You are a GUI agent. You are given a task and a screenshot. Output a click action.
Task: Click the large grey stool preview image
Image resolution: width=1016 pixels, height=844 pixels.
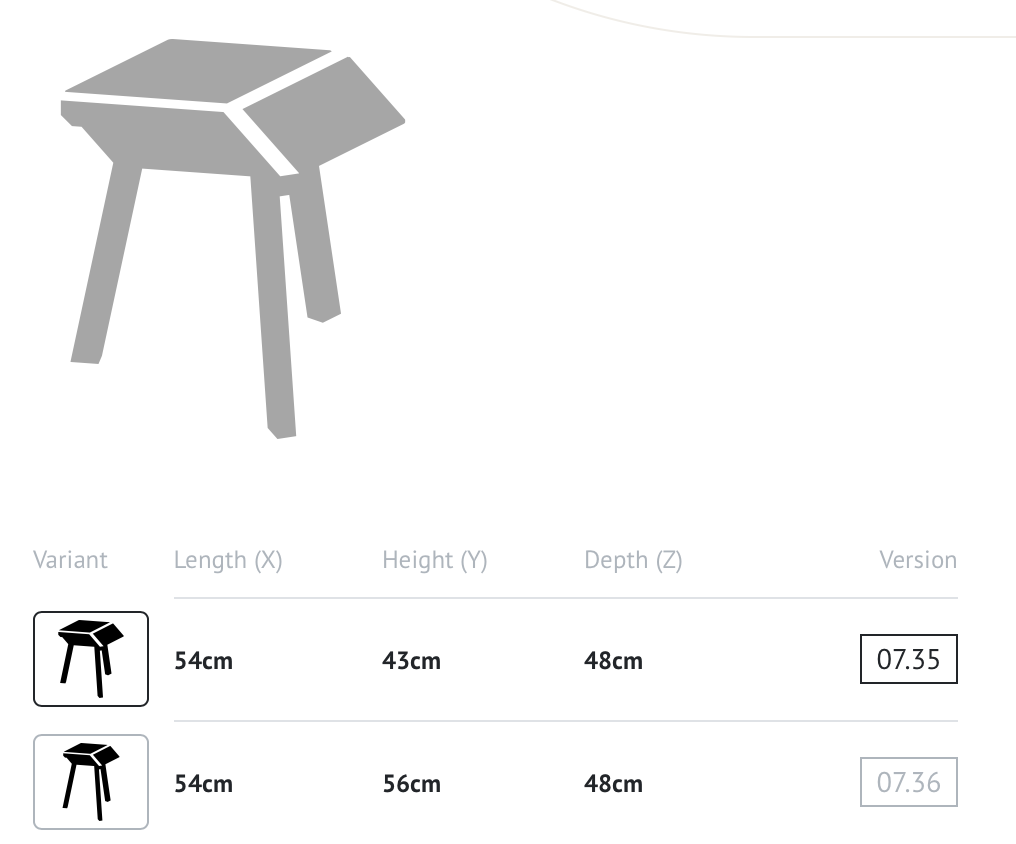[x=233, y=238]
